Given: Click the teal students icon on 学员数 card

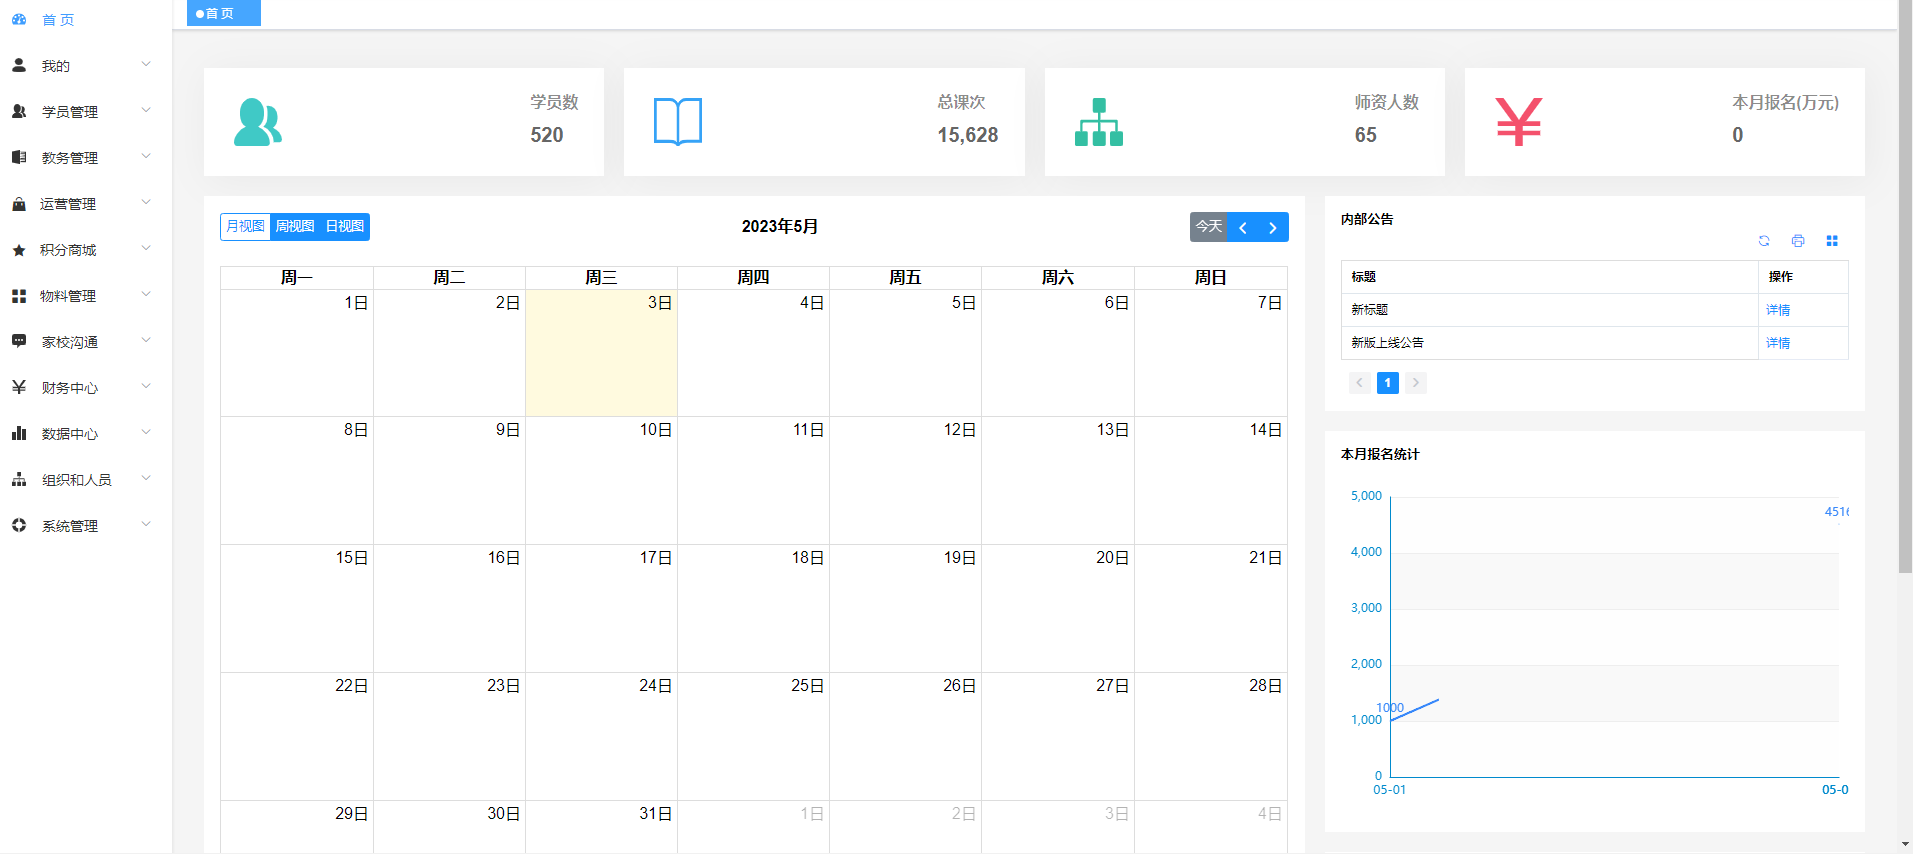Looking at the screenshot, I should pyautogui.click(x=258, y=122).
